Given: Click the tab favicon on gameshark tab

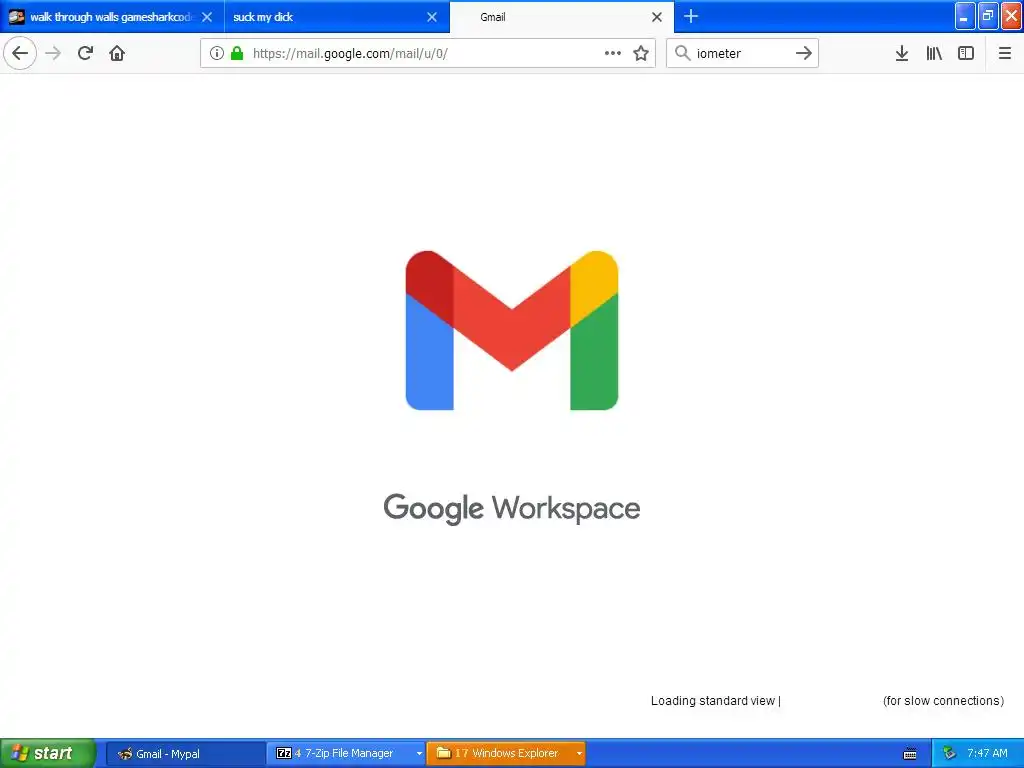Looking at the screenshot, I should point(16,17).
